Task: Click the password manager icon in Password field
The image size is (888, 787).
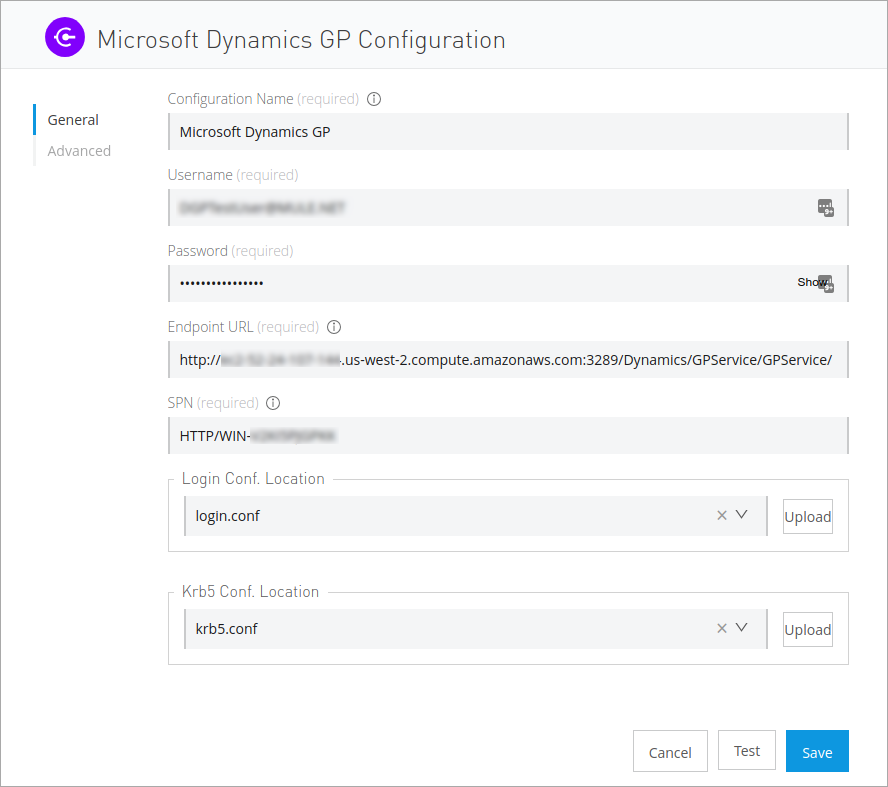Action: point(827,285)
